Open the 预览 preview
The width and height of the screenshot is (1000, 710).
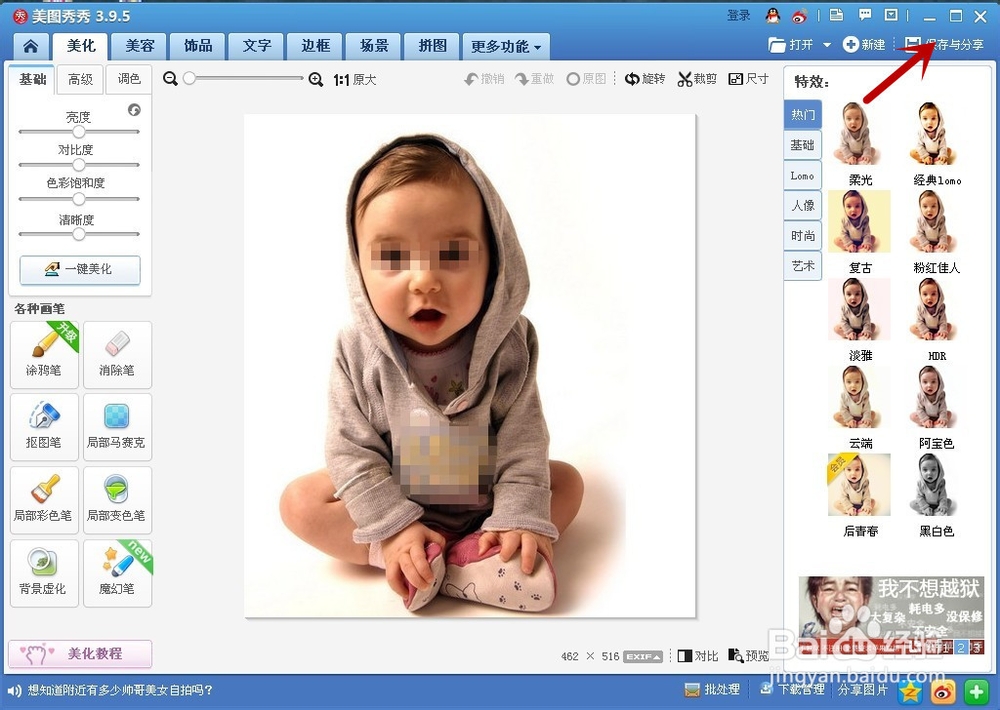pos(749,656)
